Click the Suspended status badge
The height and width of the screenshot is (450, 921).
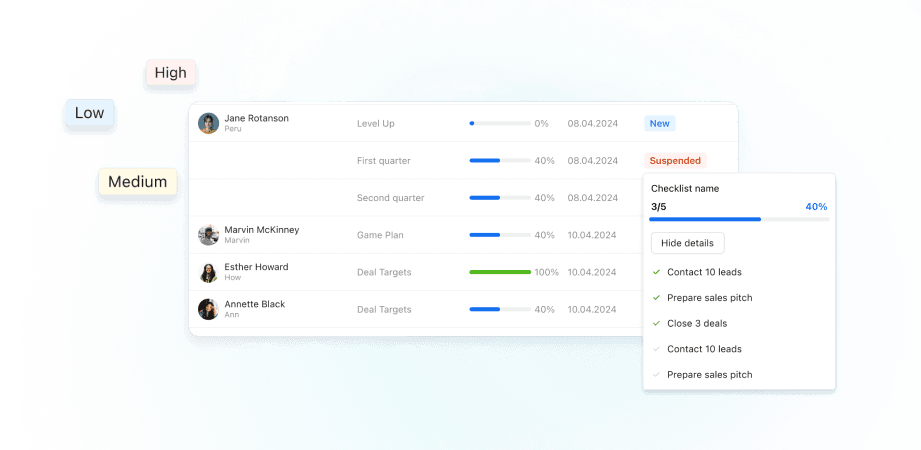(x=675, y=161)
